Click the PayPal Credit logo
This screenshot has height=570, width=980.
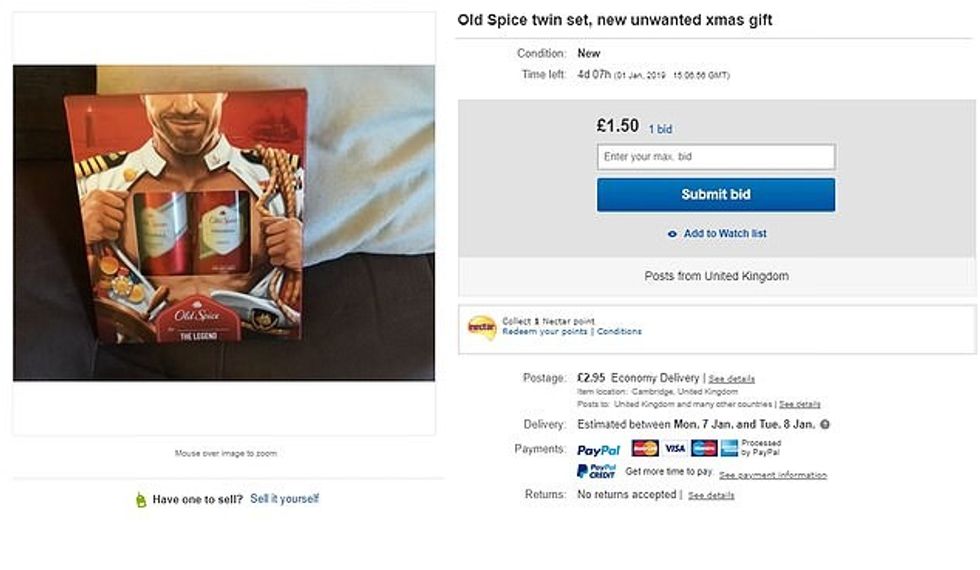pos(596,471)
